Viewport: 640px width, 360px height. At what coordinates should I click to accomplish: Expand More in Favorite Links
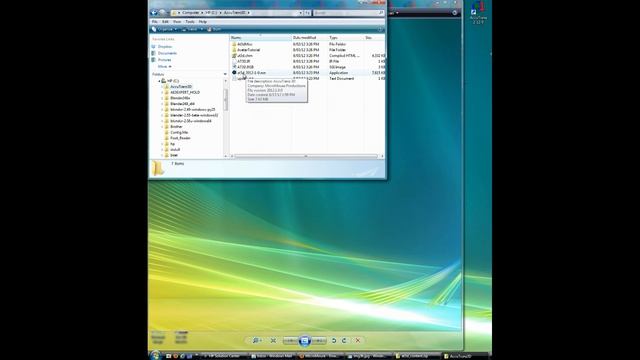coord(164,66)
